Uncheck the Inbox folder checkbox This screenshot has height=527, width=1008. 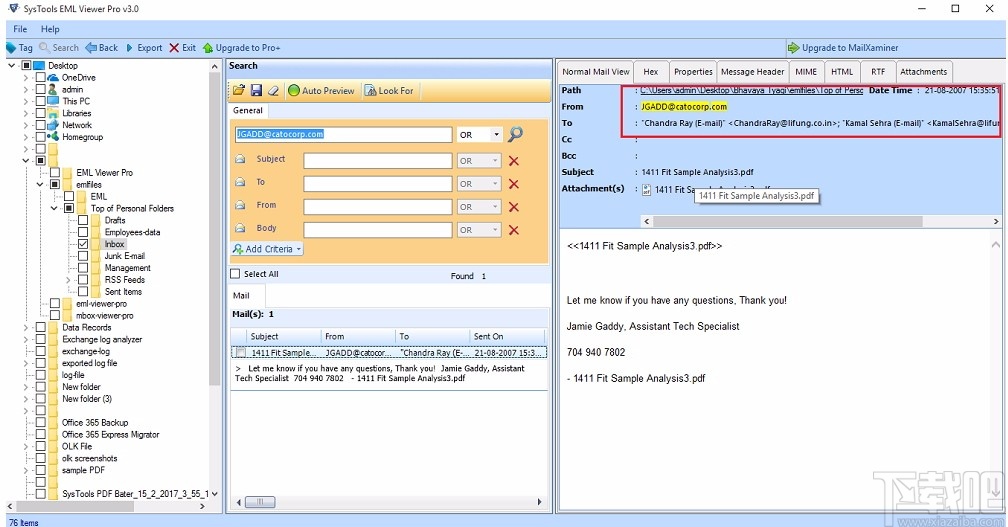point(83,244)
